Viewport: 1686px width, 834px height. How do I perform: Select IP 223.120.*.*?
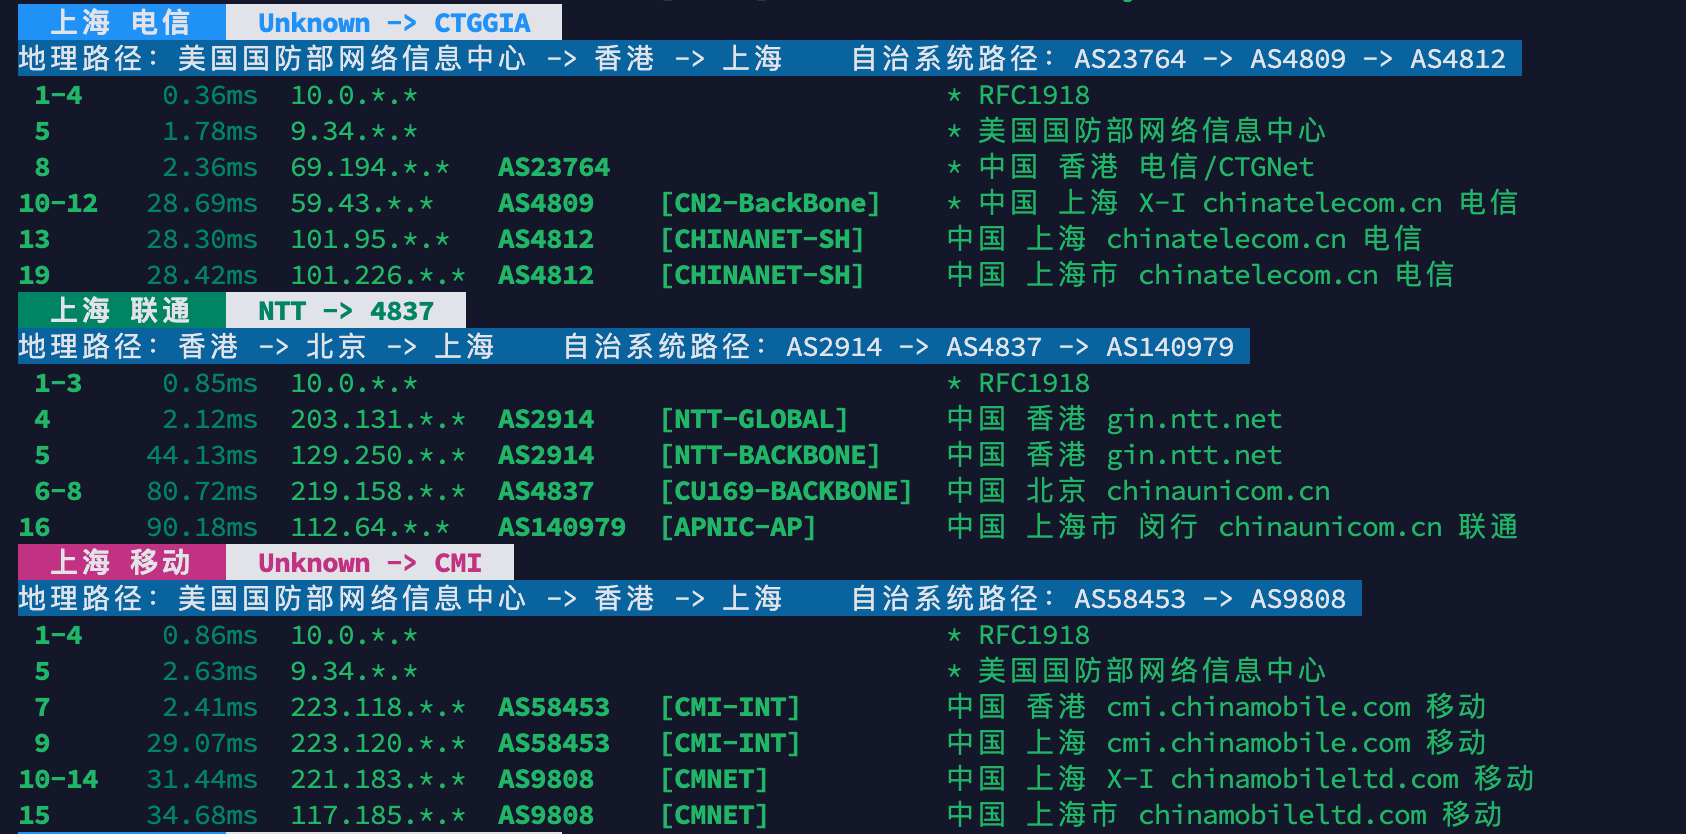(x=378, y=742)
